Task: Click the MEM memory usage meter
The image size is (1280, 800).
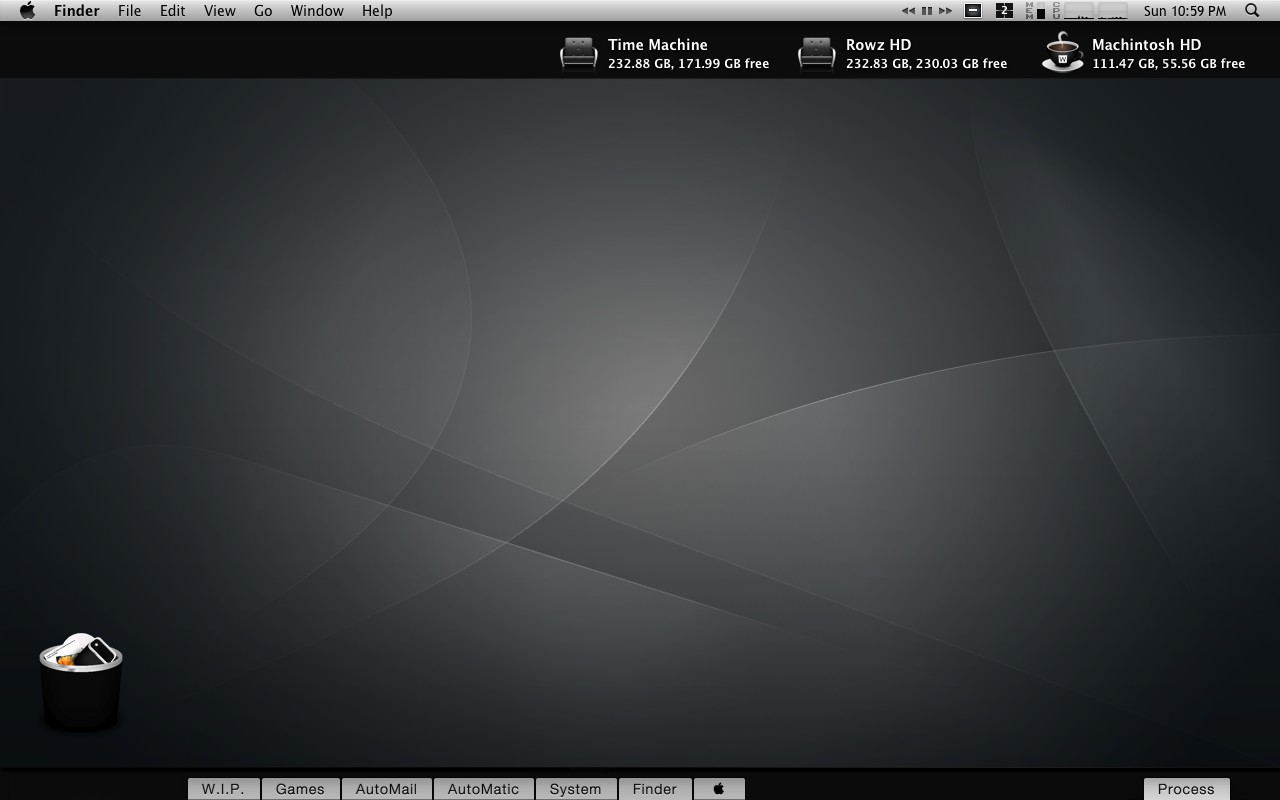Action: click(x=1035, y=11)
